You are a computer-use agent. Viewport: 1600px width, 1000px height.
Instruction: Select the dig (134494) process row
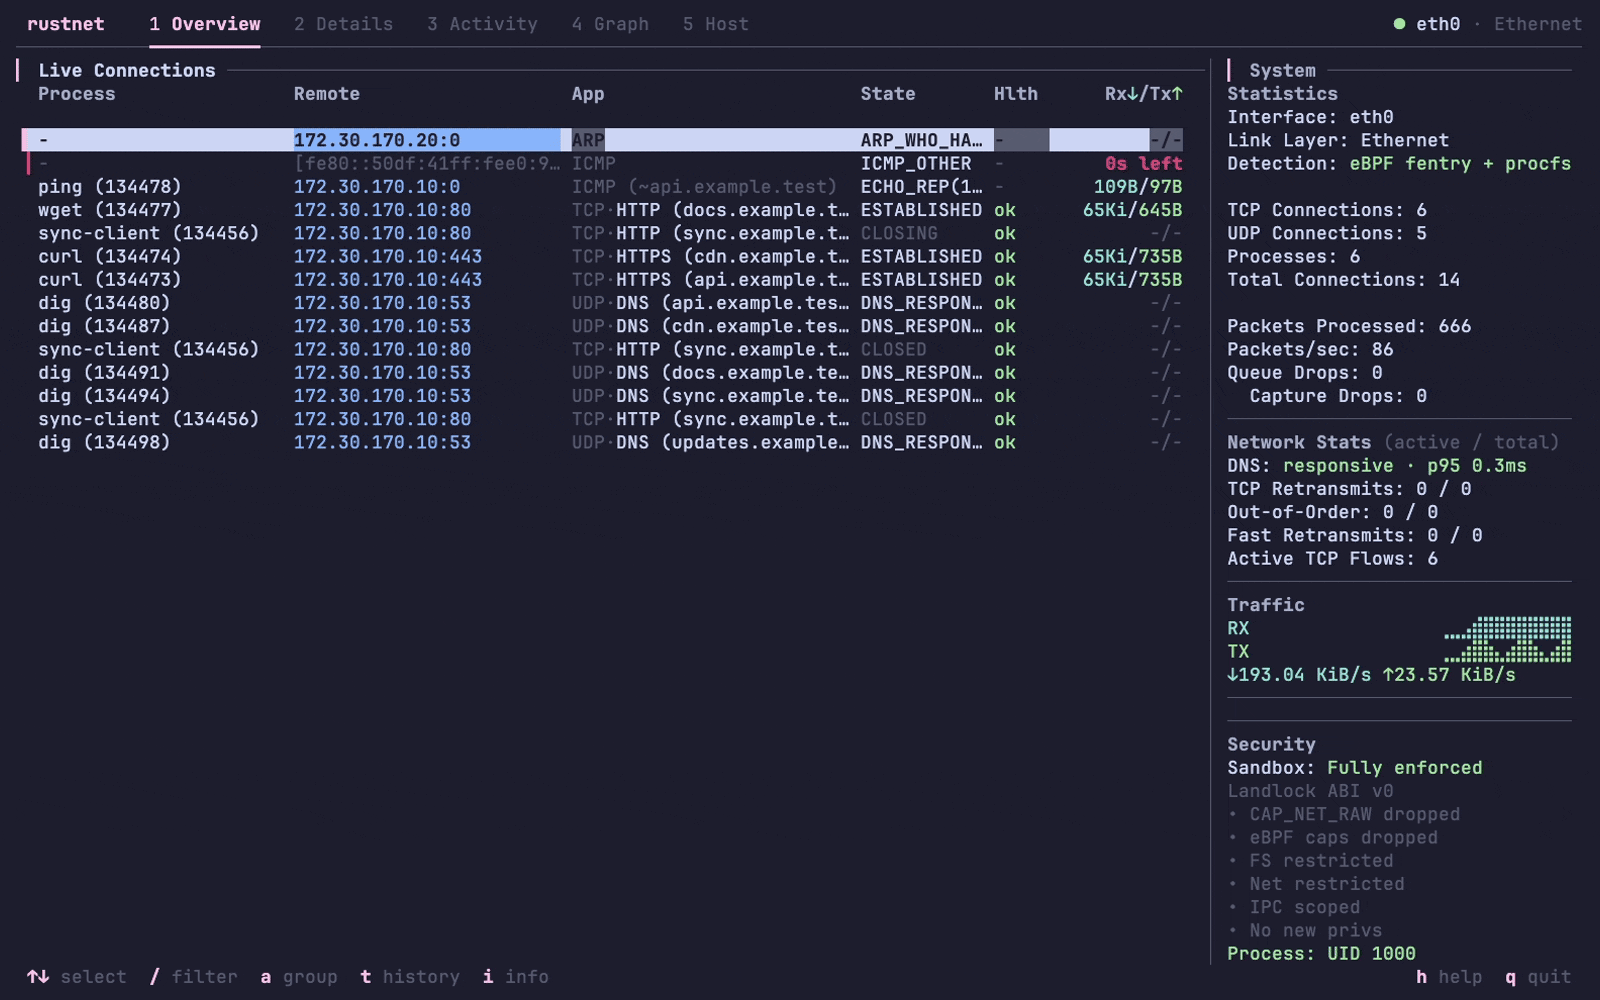click(603, 396)
